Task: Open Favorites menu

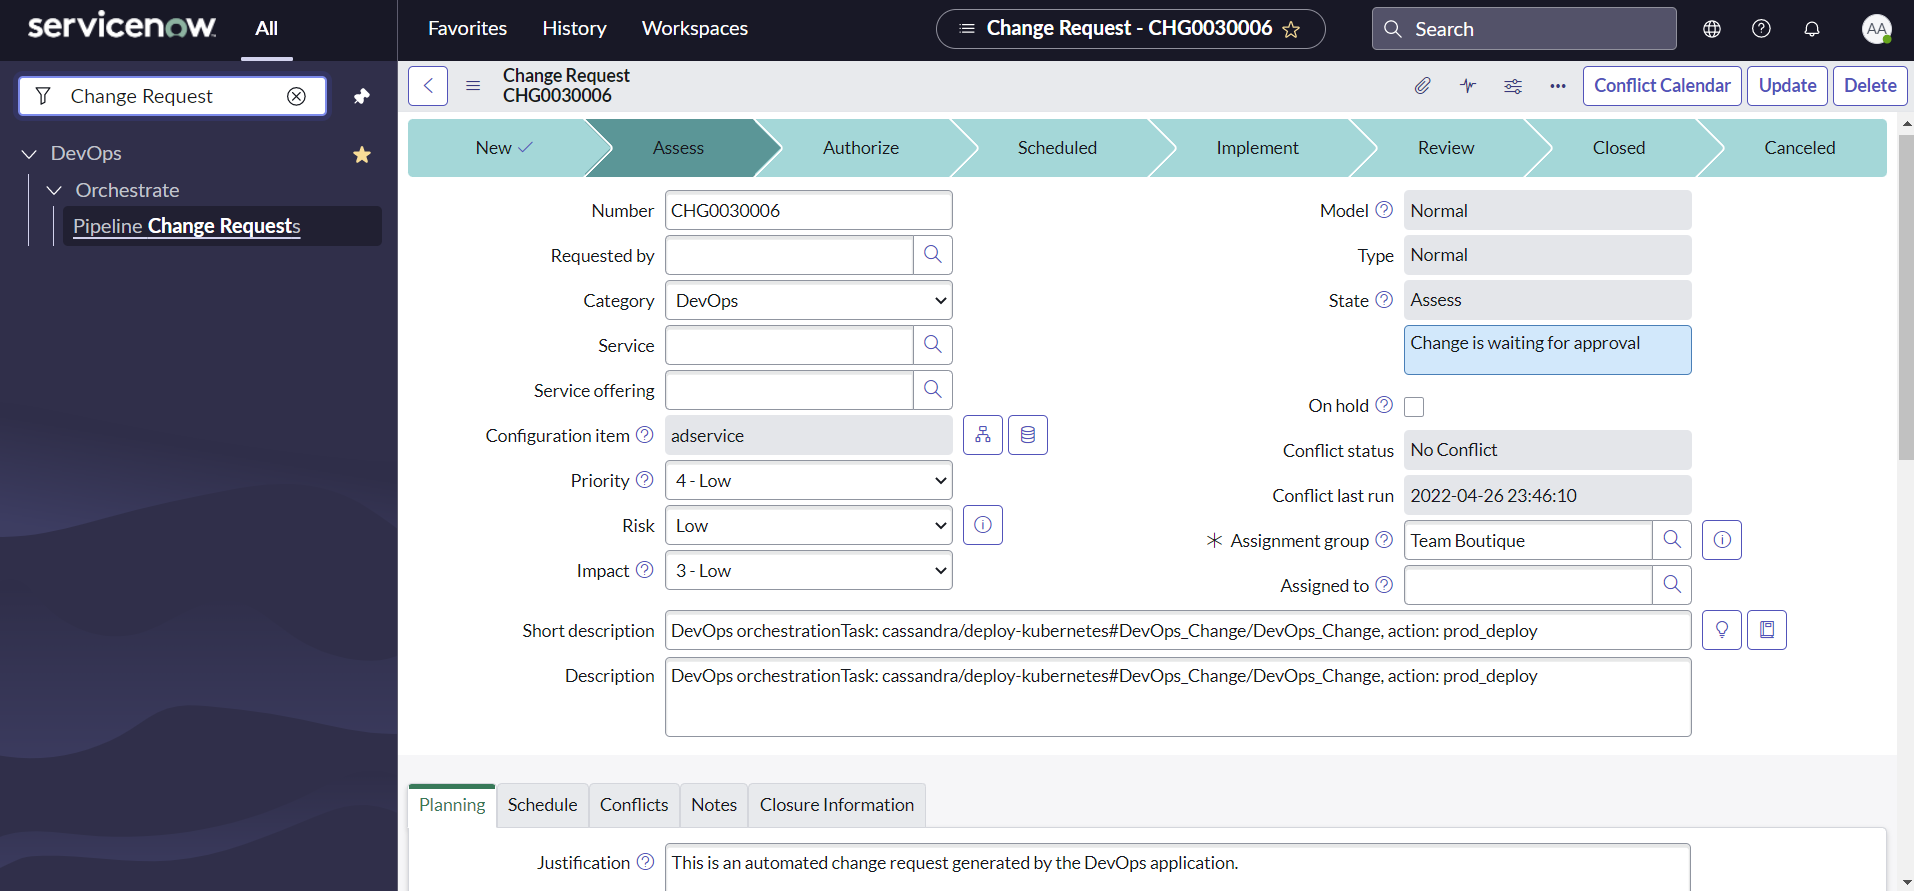Action: click(467, 29)
